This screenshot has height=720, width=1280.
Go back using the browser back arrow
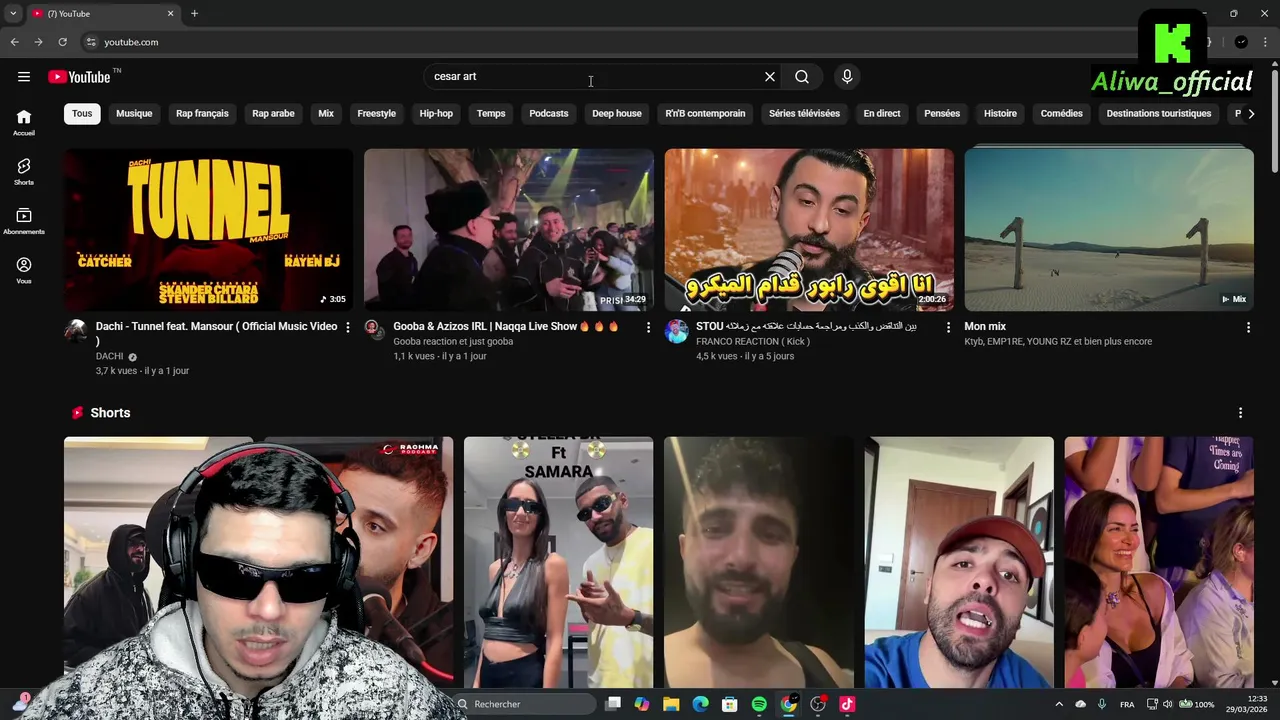point(14,42)
